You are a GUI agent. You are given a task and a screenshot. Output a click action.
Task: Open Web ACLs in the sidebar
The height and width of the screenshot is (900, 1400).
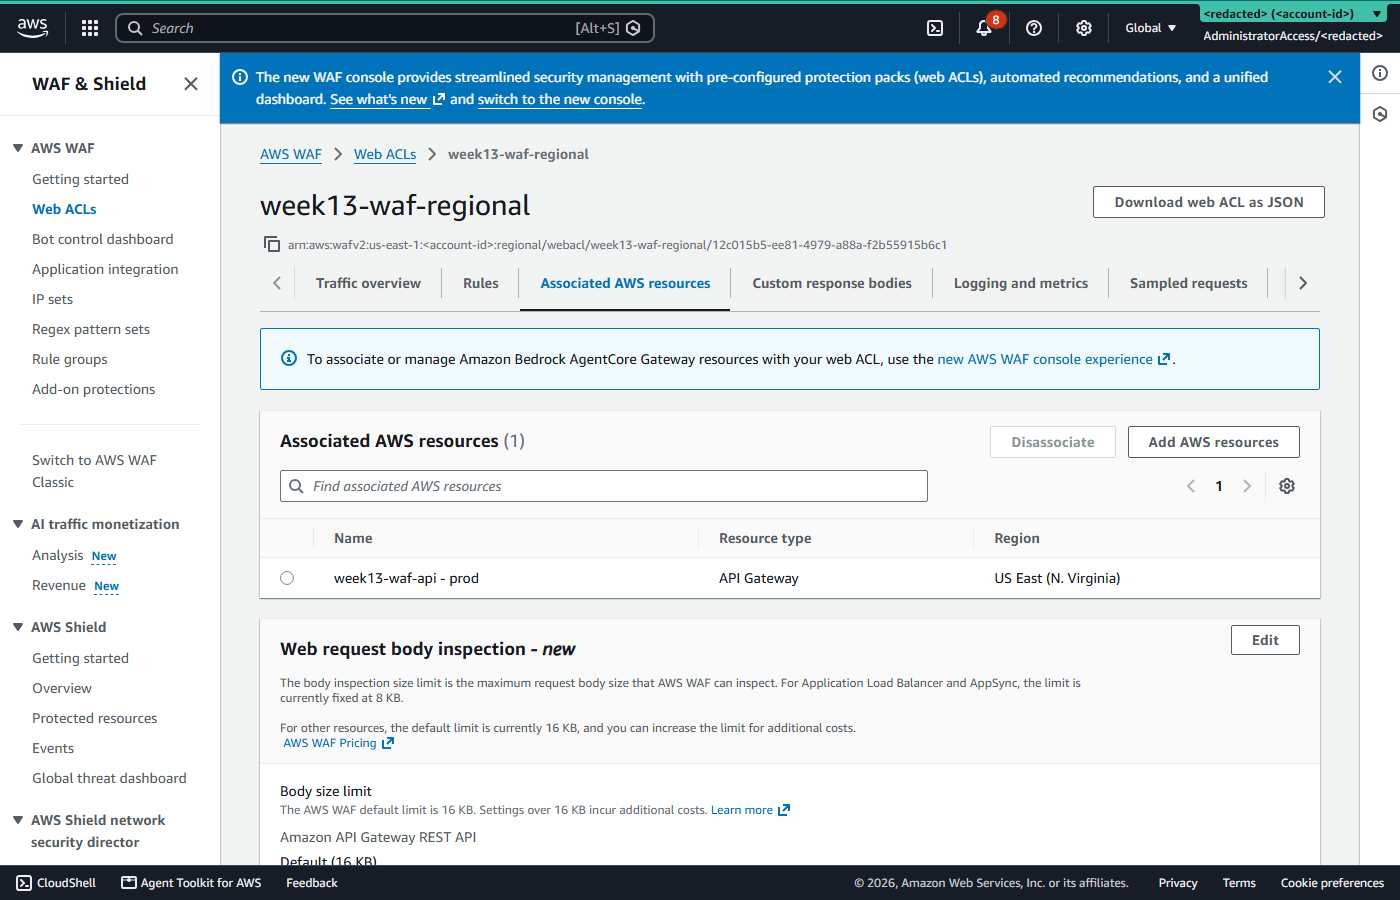(x=64, y=209)
